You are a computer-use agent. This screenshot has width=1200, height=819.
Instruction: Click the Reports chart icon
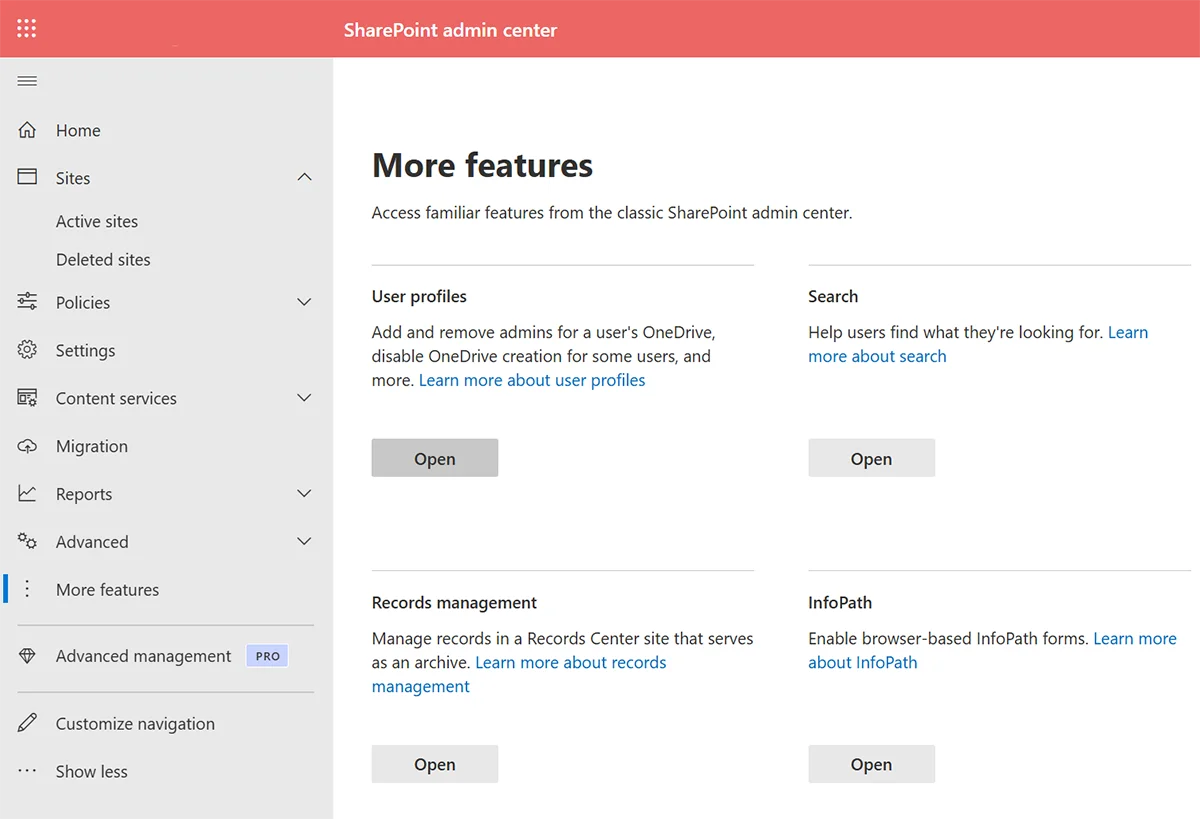pos(25,493)
